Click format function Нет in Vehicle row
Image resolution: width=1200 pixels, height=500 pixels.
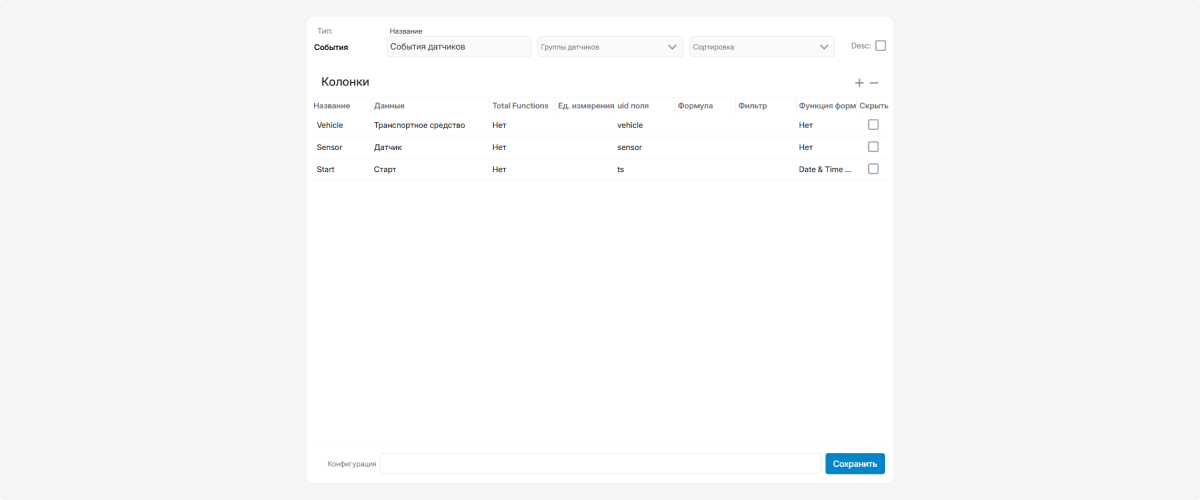[805, 125]
